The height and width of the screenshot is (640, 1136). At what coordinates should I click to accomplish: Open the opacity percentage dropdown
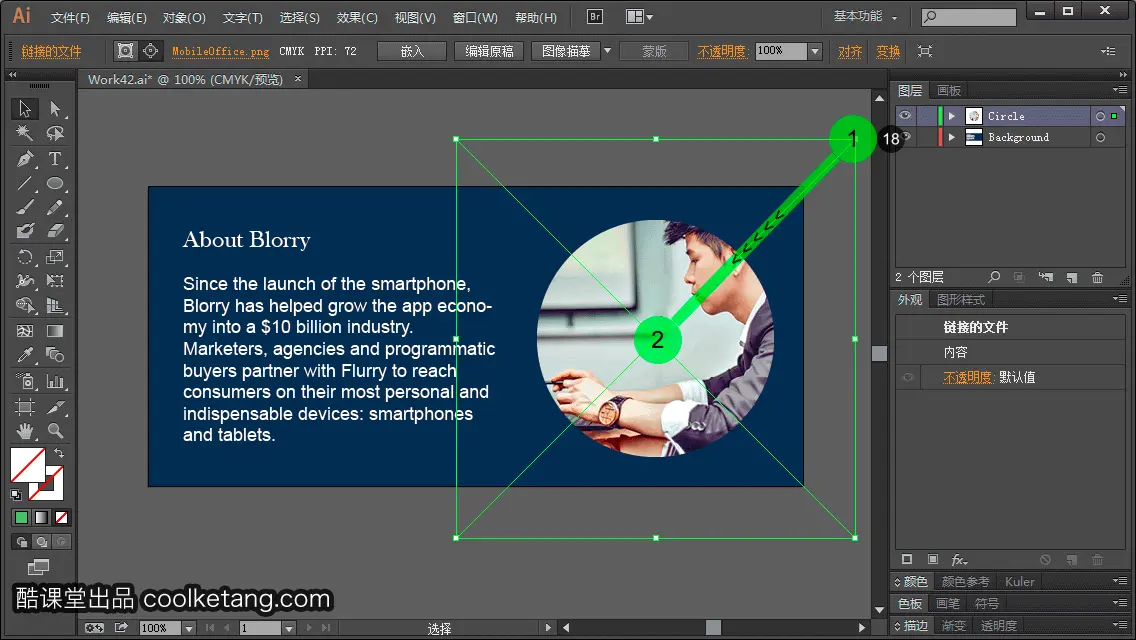point(815,51)
